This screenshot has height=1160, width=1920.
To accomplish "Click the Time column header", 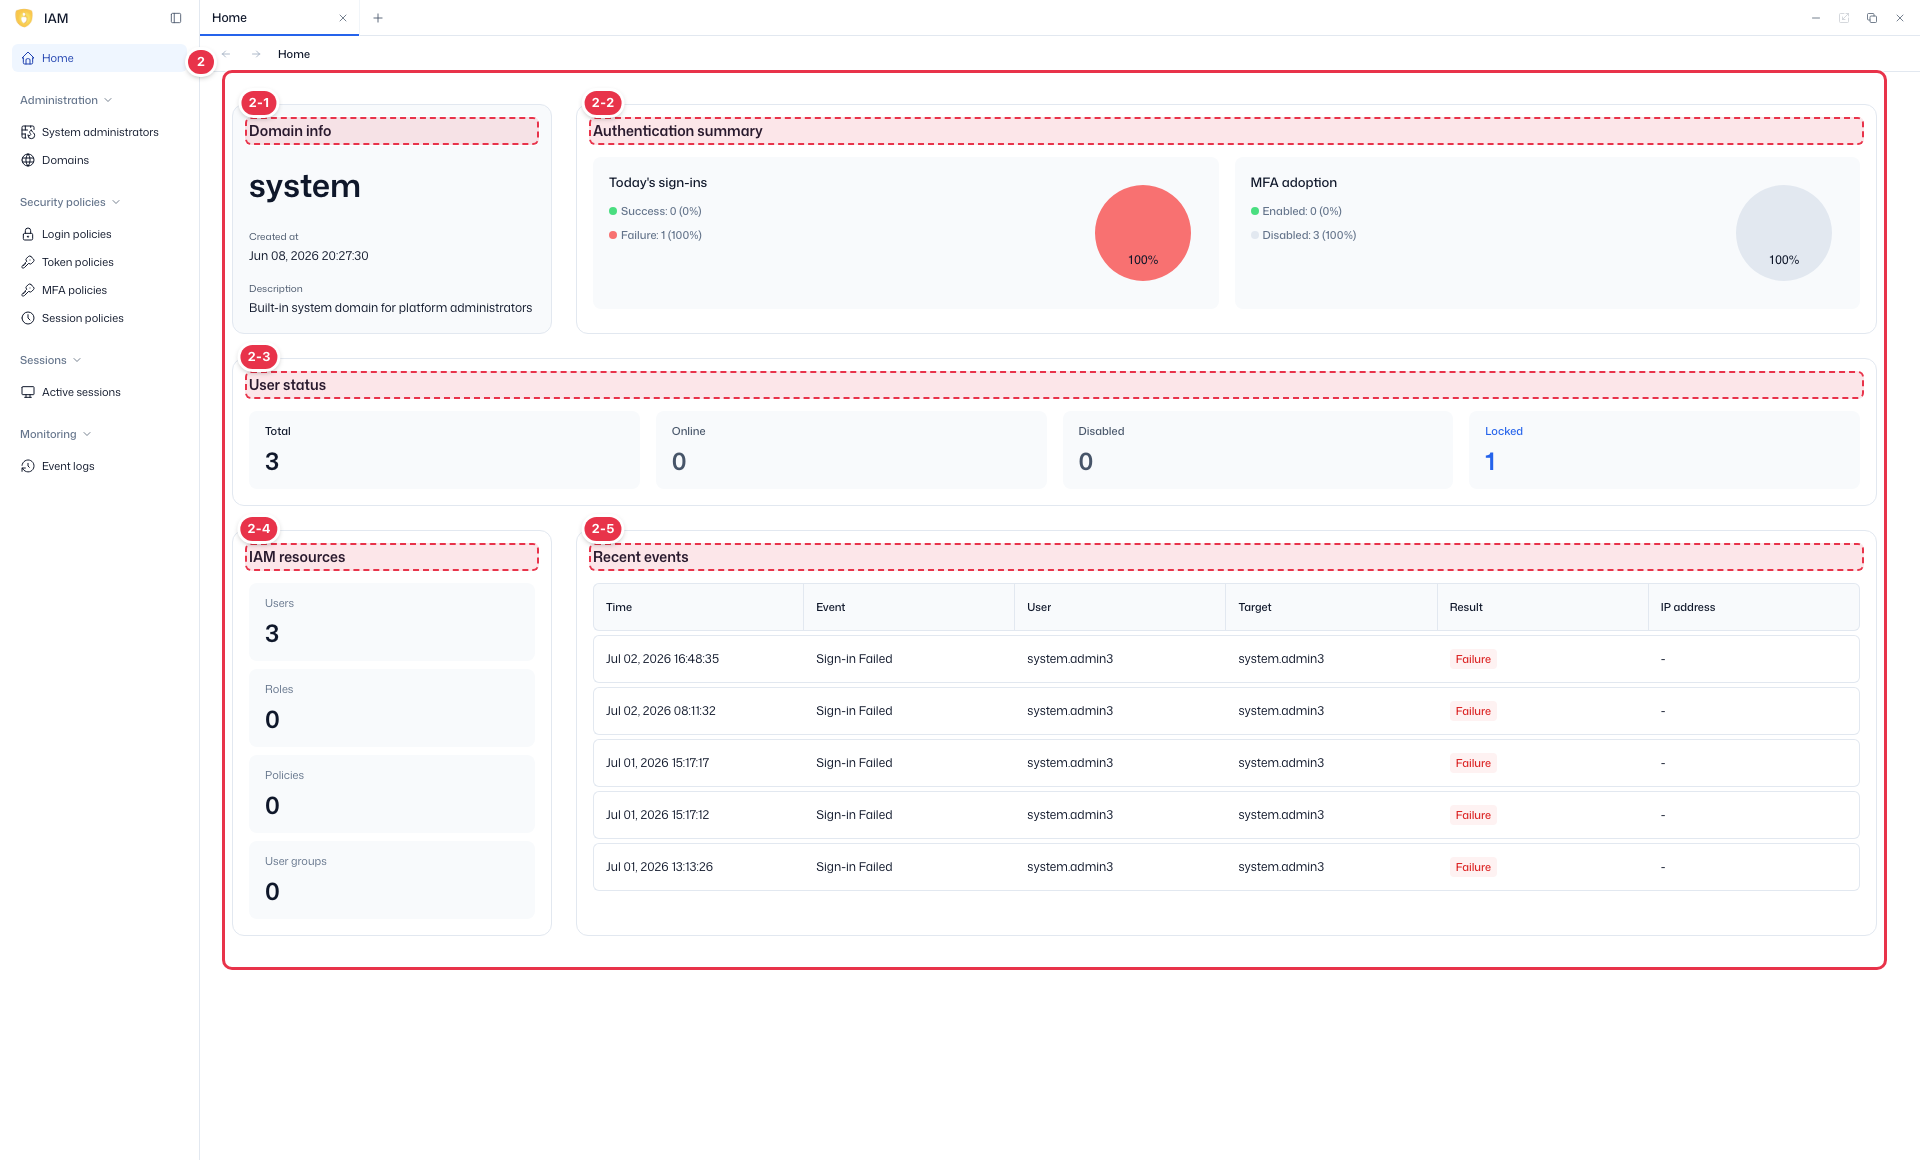I will point(698,607).
